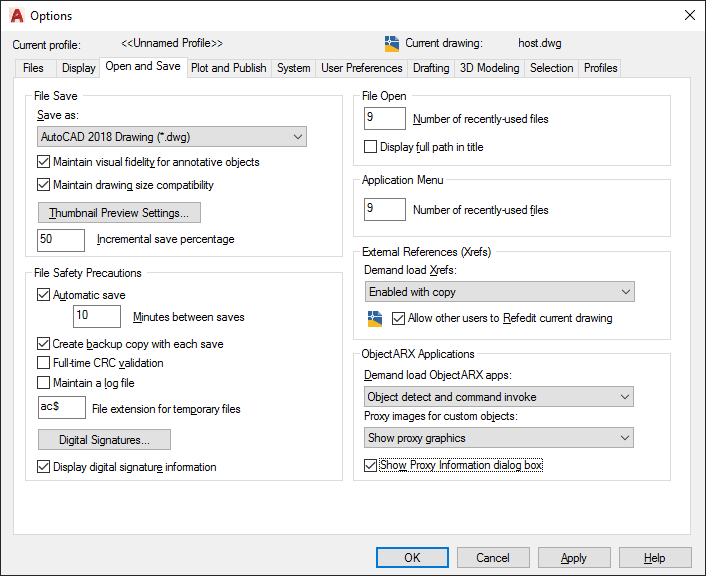This screenshot has width=706, height=576.
Task: Click the drawing icon next to Refedit option
Action: 375,318
